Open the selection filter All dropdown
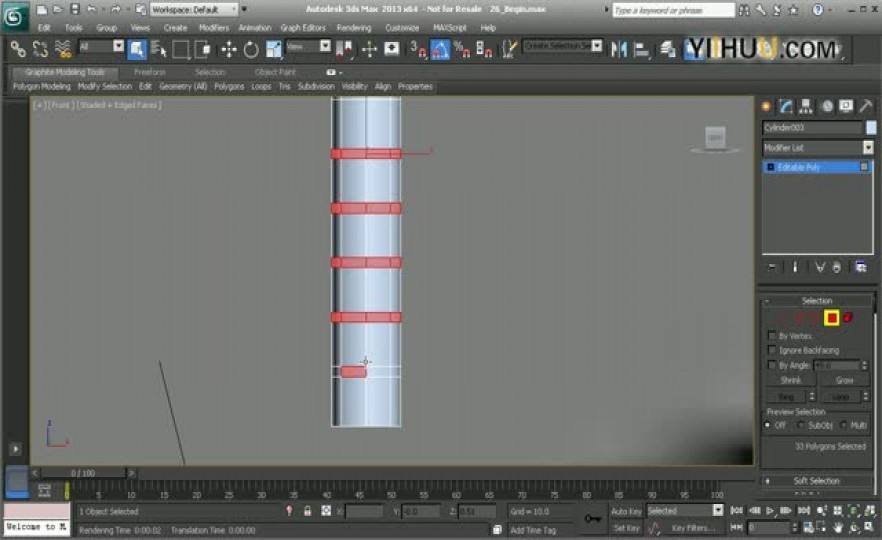The width and height of the screenshot is (882, 540). pyautogui.click(x=101, y=47)
